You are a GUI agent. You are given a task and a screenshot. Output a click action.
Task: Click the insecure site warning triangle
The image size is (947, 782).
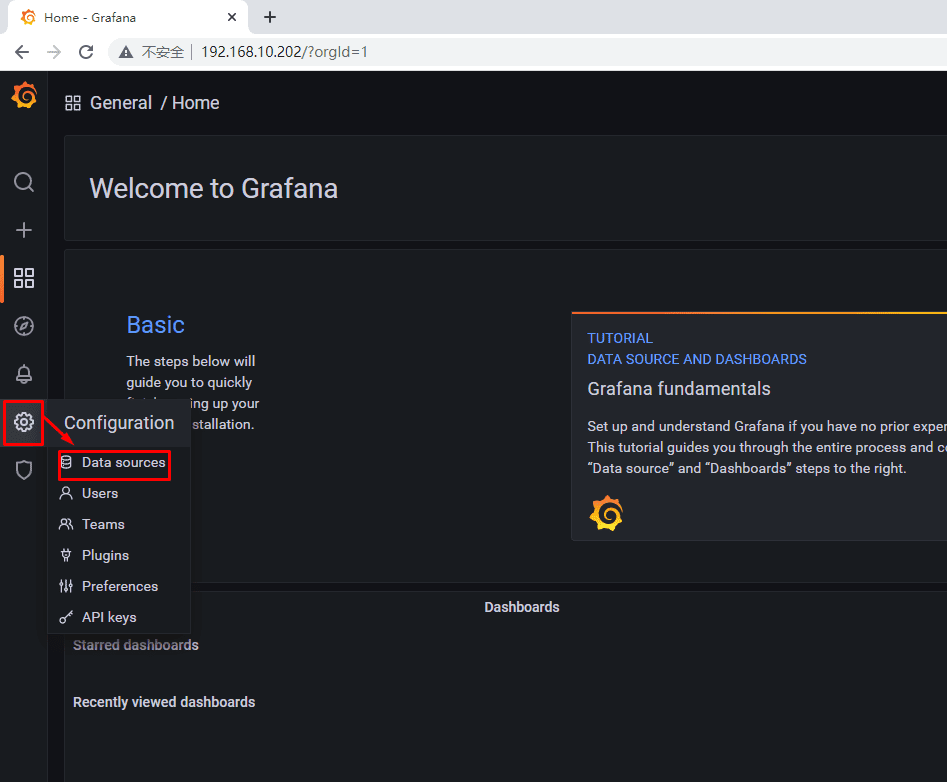tap(126, 53)
